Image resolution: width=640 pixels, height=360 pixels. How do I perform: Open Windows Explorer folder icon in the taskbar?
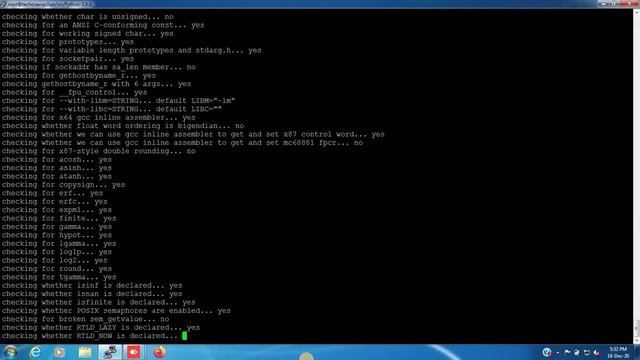point(85,352)
